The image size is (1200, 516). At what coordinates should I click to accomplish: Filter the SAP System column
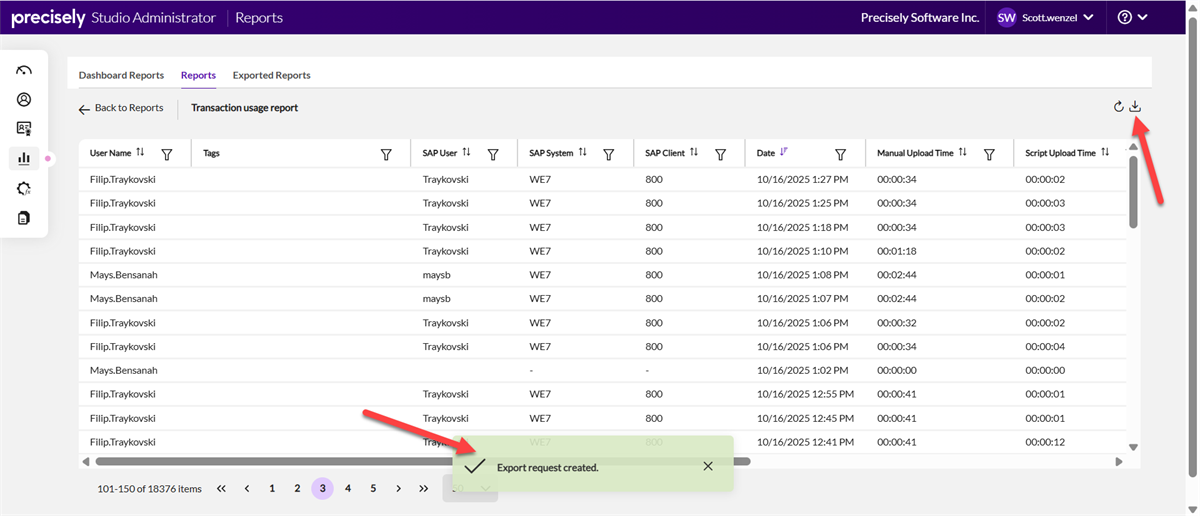(x=609, y=154)
